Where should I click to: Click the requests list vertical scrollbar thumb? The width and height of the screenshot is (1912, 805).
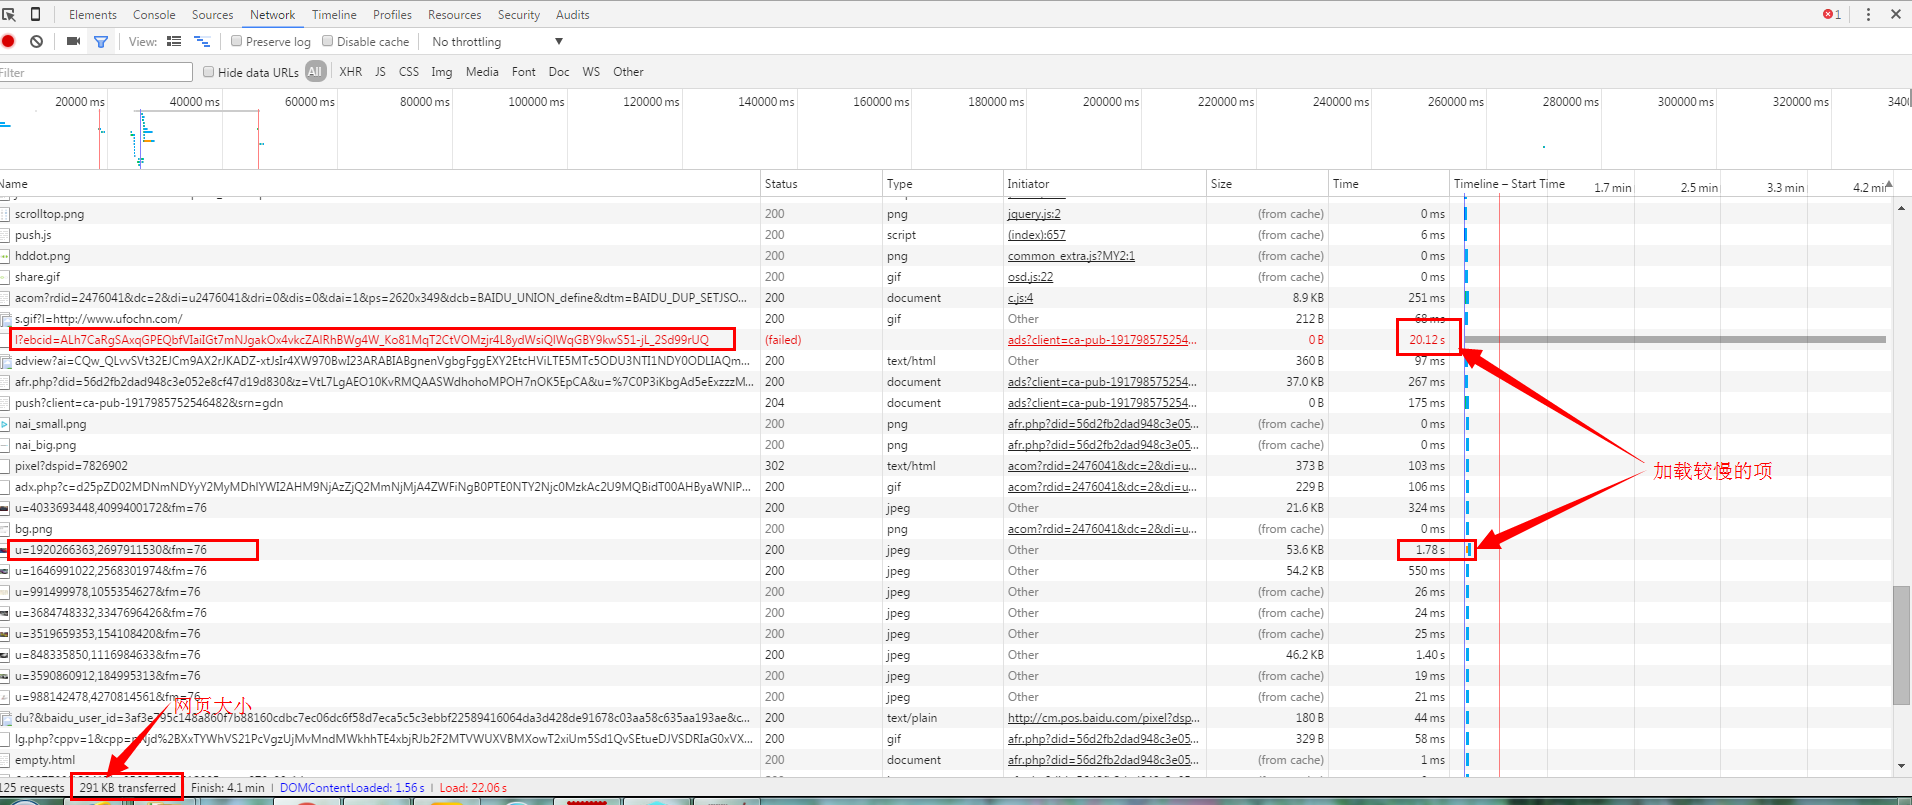point(1901,645)
